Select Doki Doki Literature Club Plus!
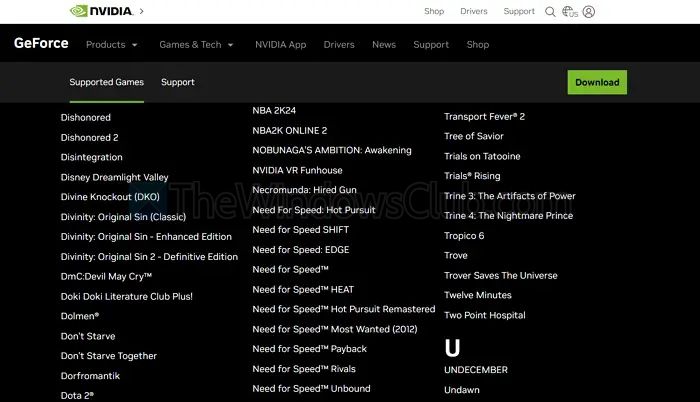The width and height of the screenshot is (700, 402). 126,297
